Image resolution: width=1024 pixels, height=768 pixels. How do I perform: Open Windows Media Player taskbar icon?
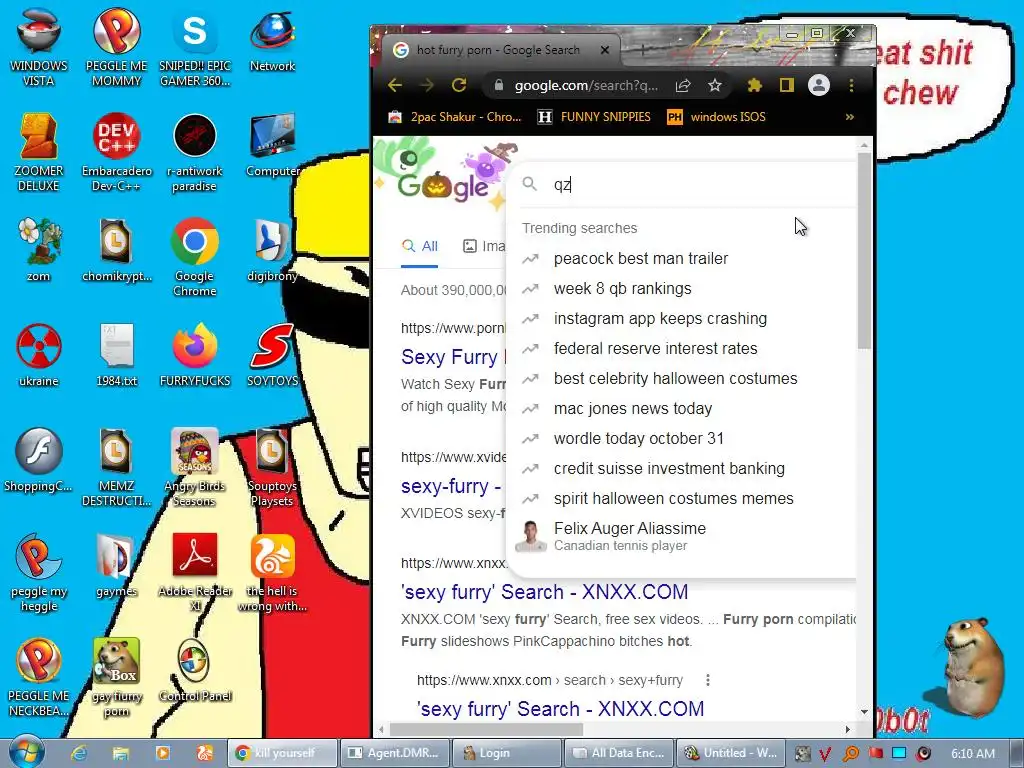tap(163, 753)
